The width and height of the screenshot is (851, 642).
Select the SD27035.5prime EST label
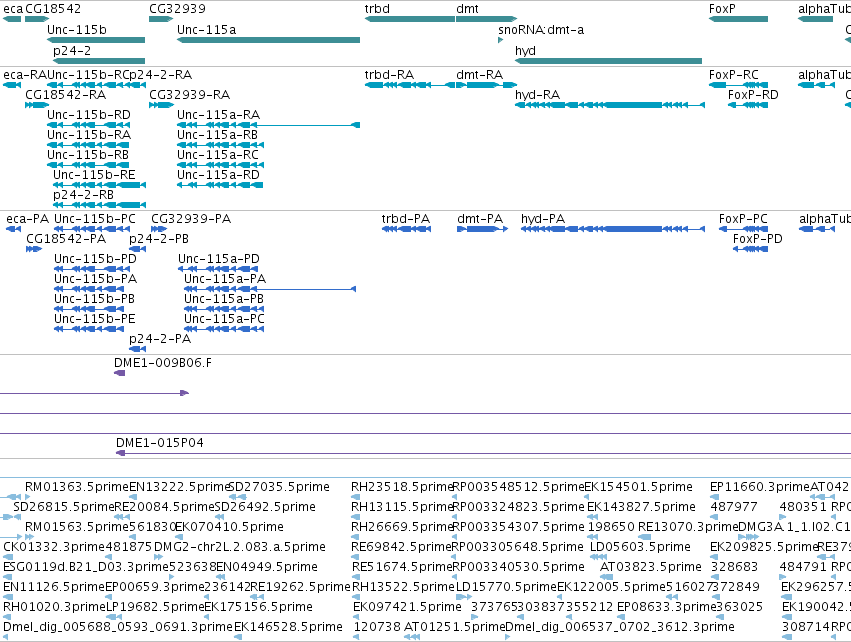point(279,487)
